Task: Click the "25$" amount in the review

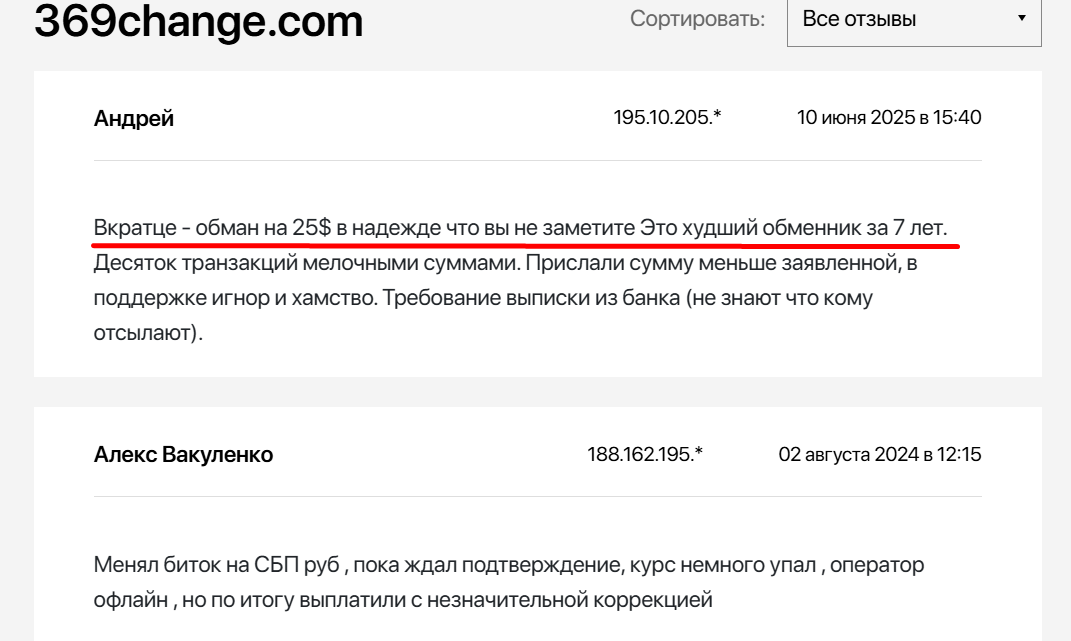Action: coord(311,228)
